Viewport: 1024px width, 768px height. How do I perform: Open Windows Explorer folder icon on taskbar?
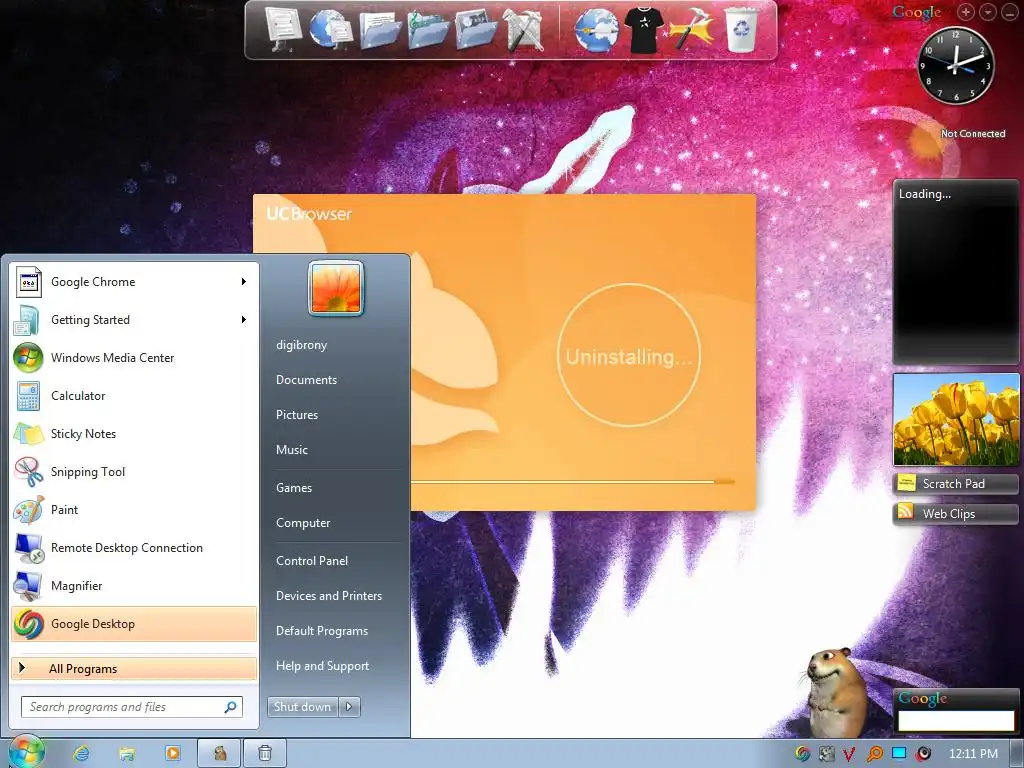[127, 754]
